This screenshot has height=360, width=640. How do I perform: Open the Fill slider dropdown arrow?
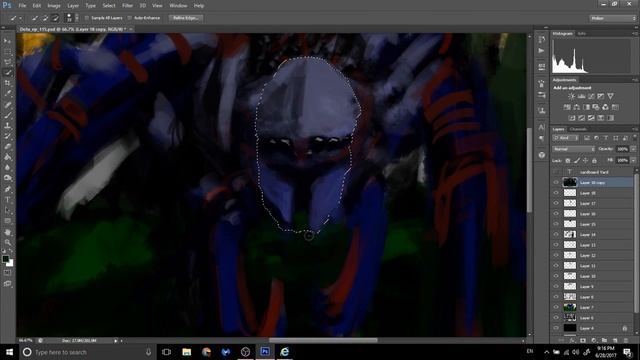click(x=633, y=161)
